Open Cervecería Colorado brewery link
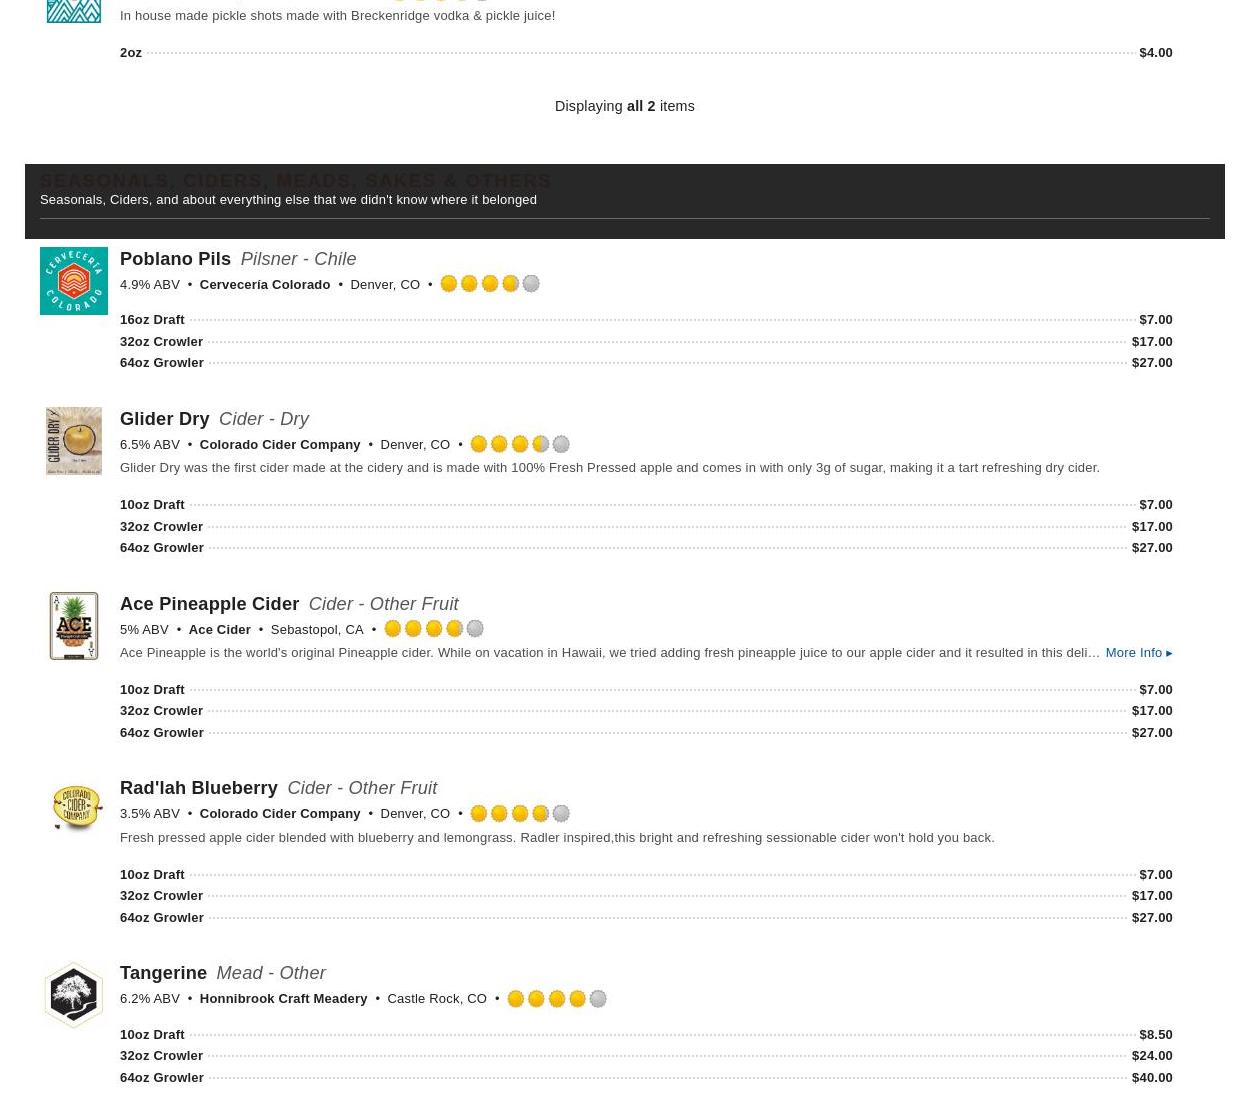Image resolution: width=1250 pixels, height=1097 pixels. point(264,284)
